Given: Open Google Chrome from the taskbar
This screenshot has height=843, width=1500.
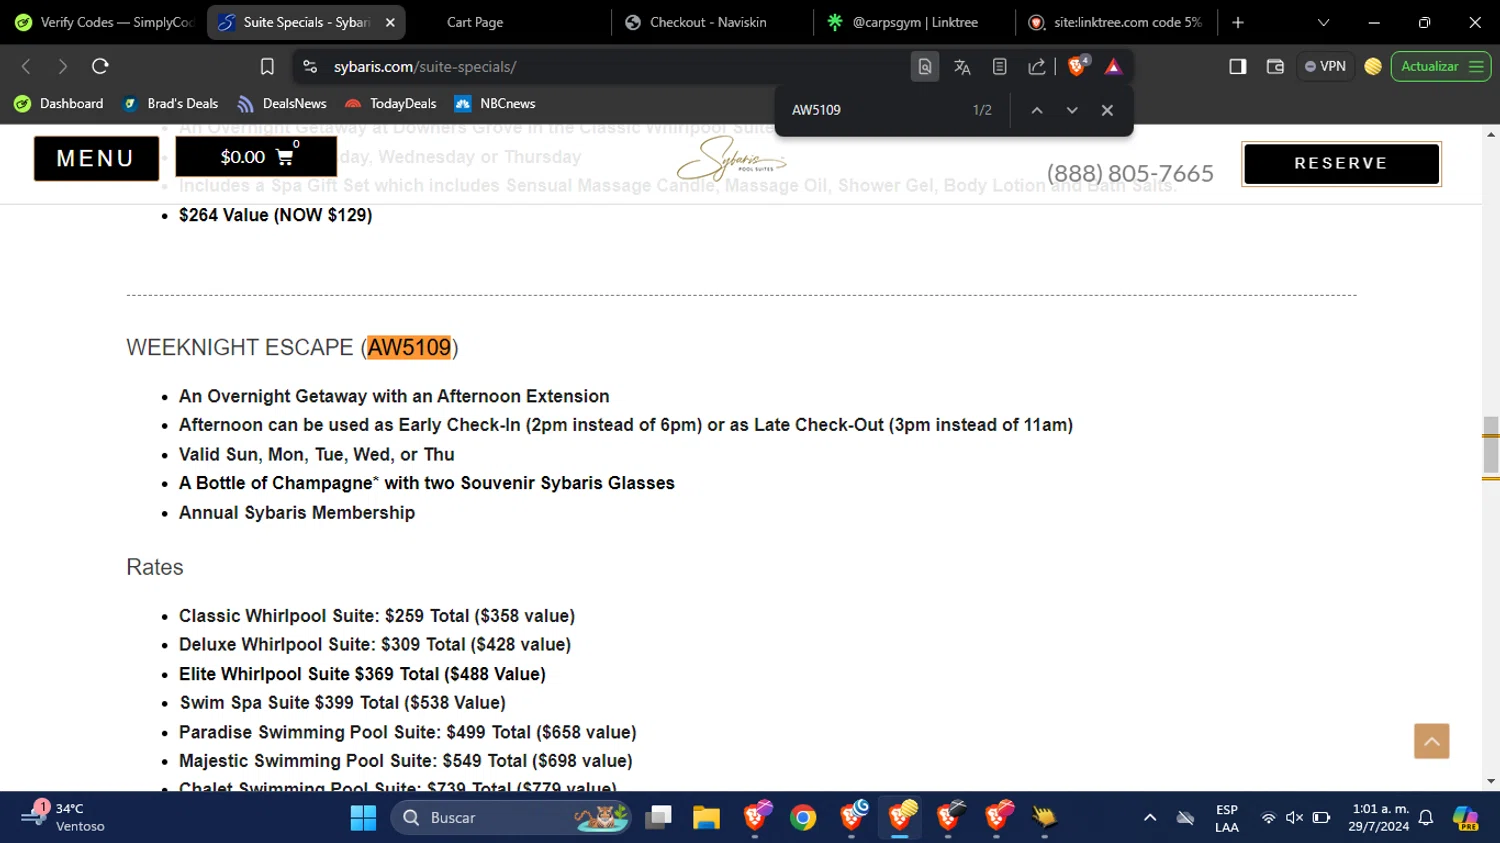Looking at the screenshot, I should coord(803,818).
